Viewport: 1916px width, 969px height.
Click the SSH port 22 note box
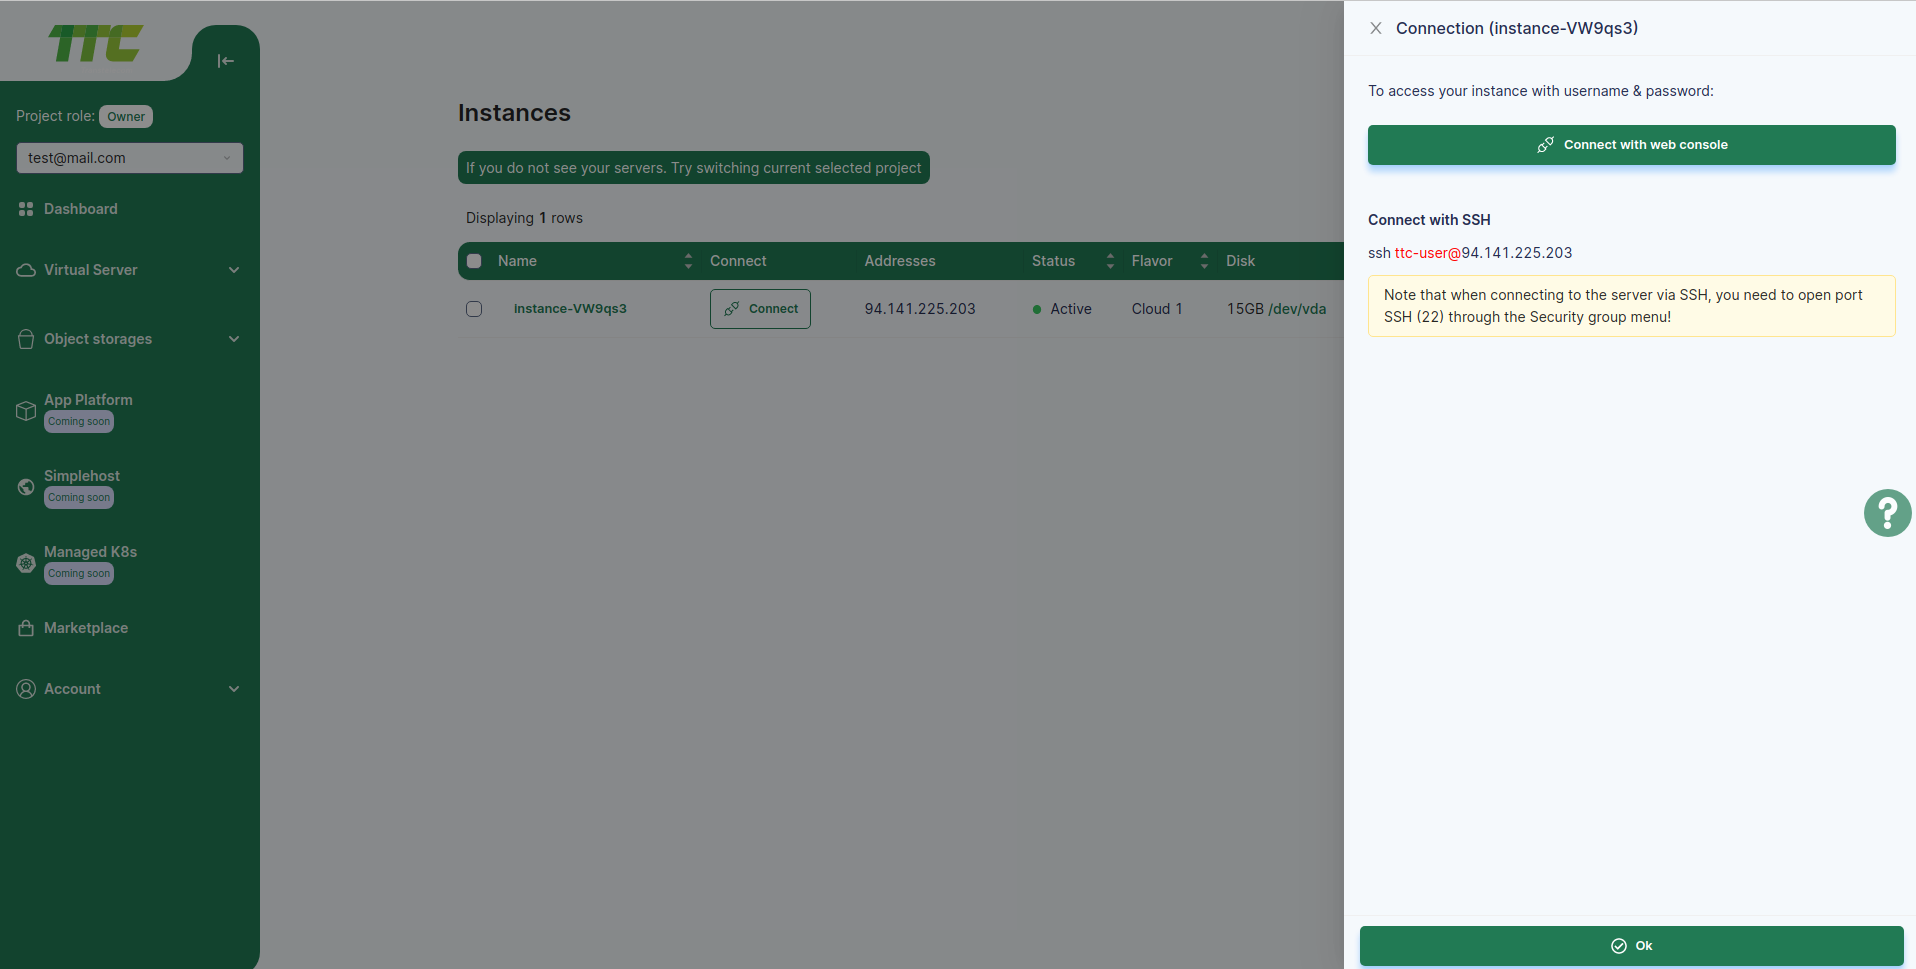point(1631,306)
